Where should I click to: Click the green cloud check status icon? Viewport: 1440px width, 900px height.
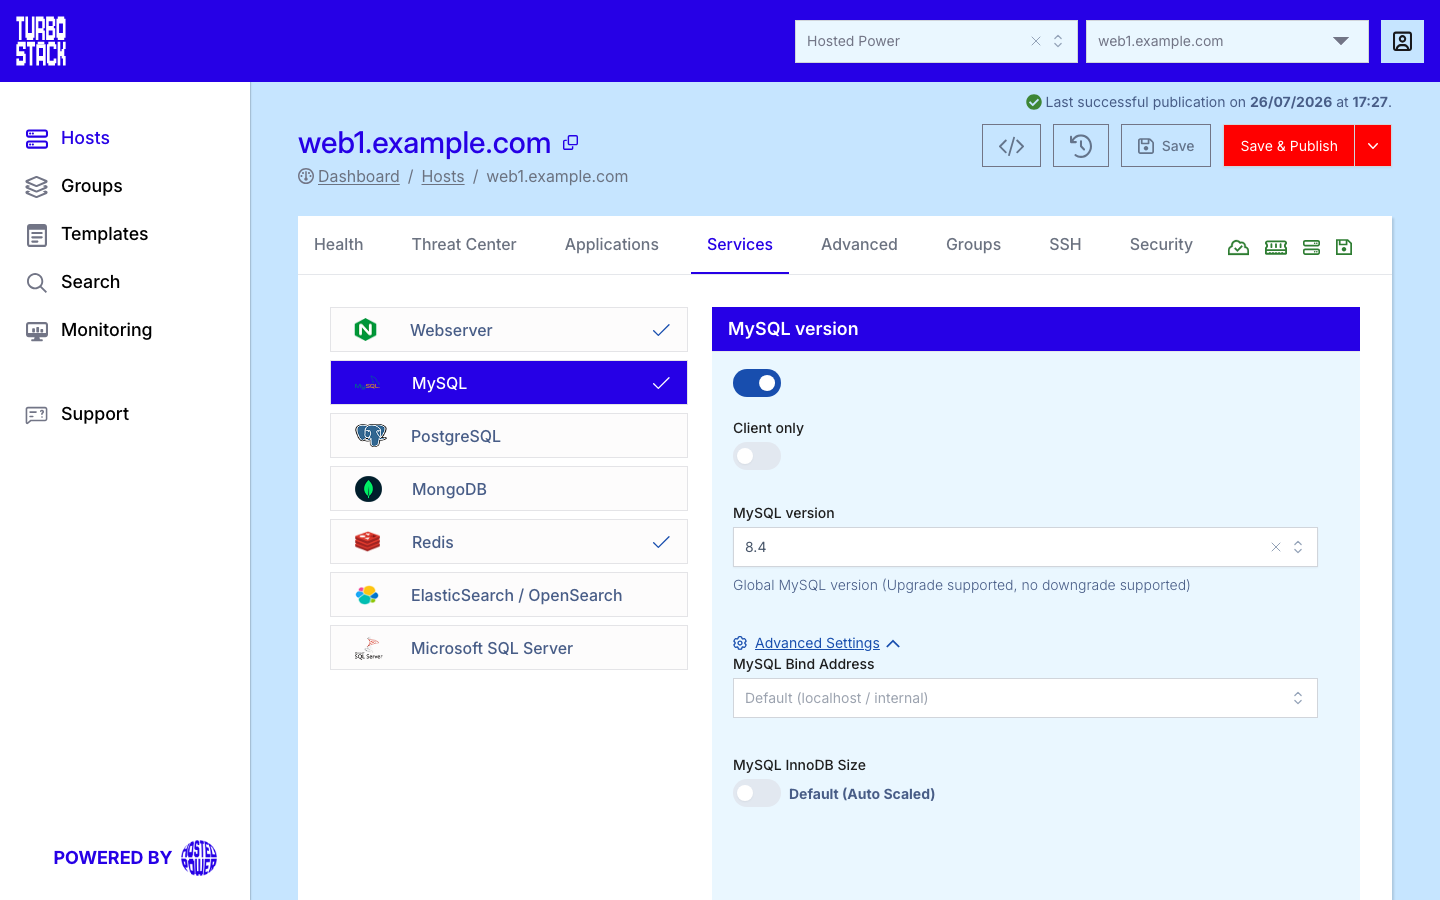[x=1238, y=247]
